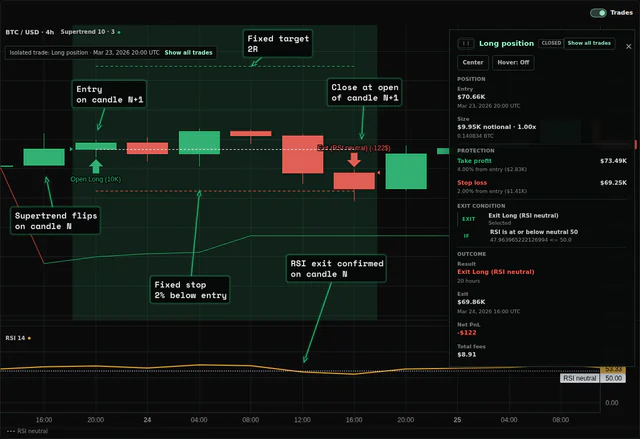Select the red candle beneath the exit arrow
Screen dimensions: 640x439
click(x=354, y=181)
